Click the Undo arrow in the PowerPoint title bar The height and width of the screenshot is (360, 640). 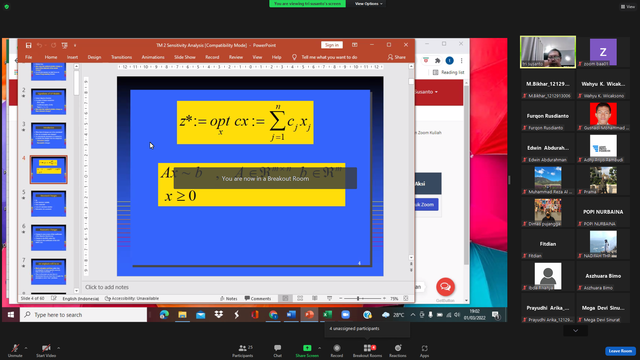tap(39, 45)
